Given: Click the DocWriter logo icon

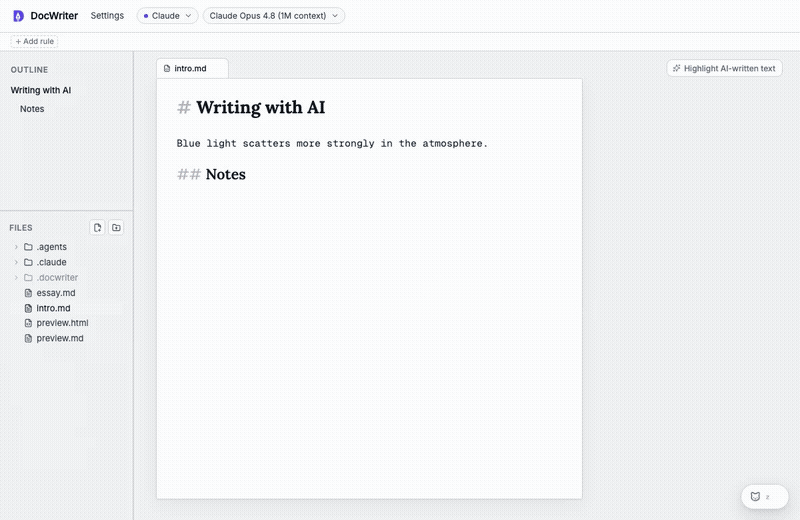Looking at the screenshot, I should tap(18, 16).
